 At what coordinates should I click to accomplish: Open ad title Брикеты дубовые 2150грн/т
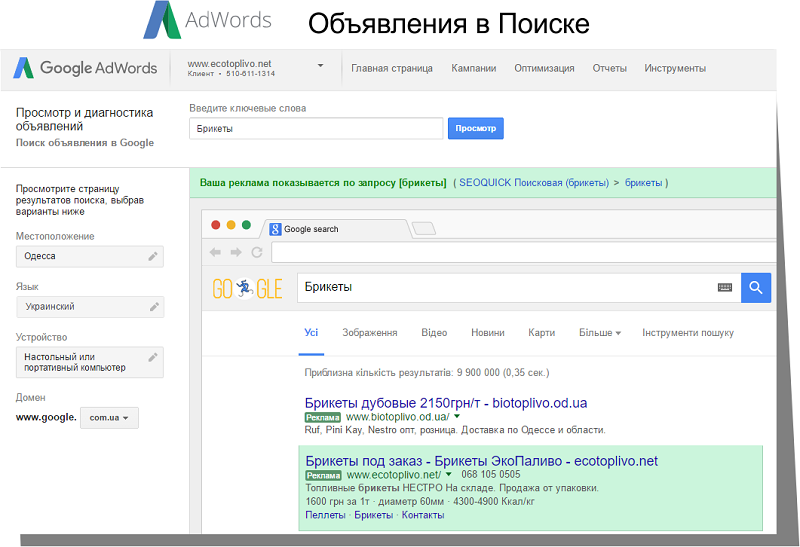click(x=446, y=403)
